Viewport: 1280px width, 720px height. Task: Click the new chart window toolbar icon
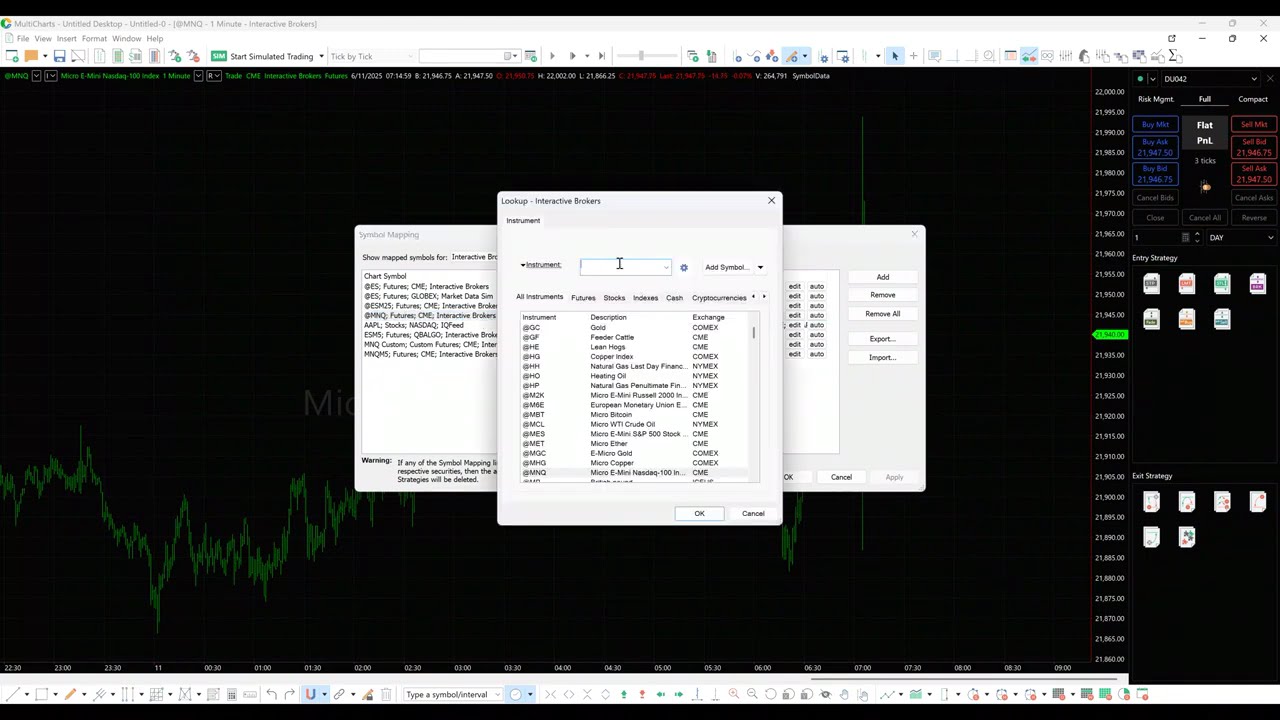click(10, 56)
